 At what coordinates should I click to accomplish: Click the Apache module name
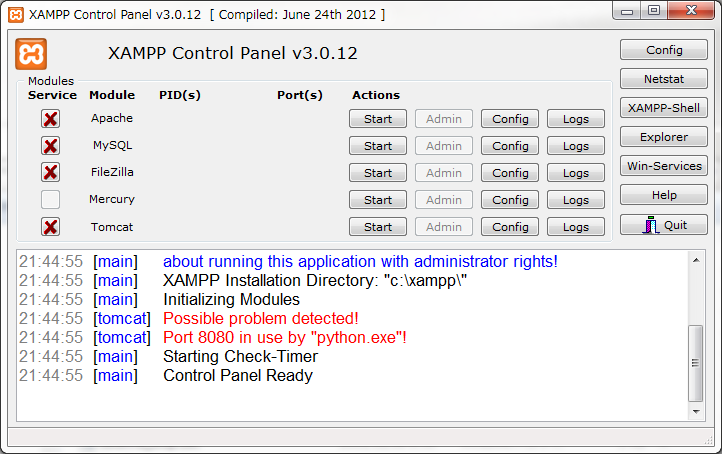coord(112,118)
